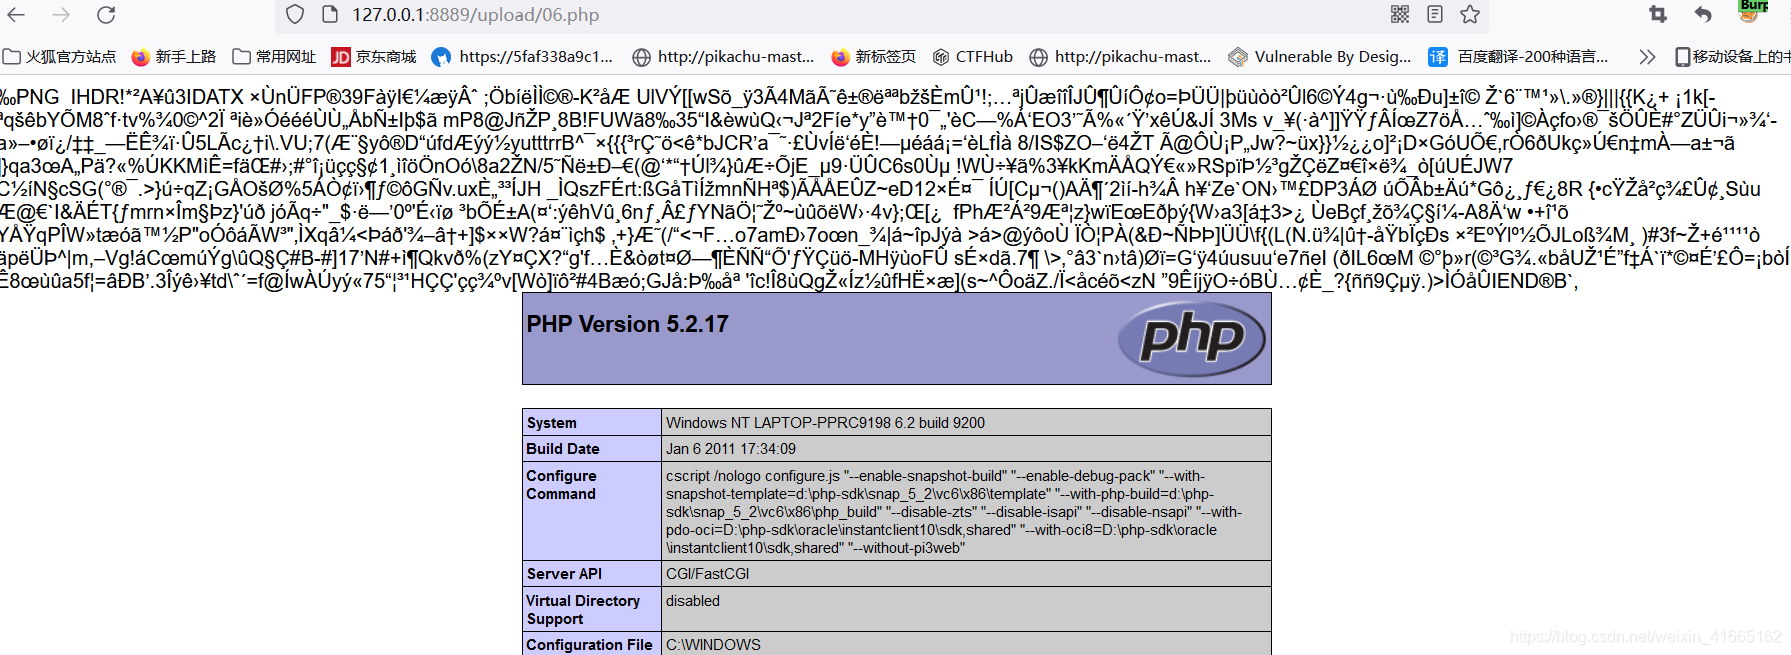Click the Jan 6 2011 17:34:09 value
1791x655 pixels.
click(731, 449)
